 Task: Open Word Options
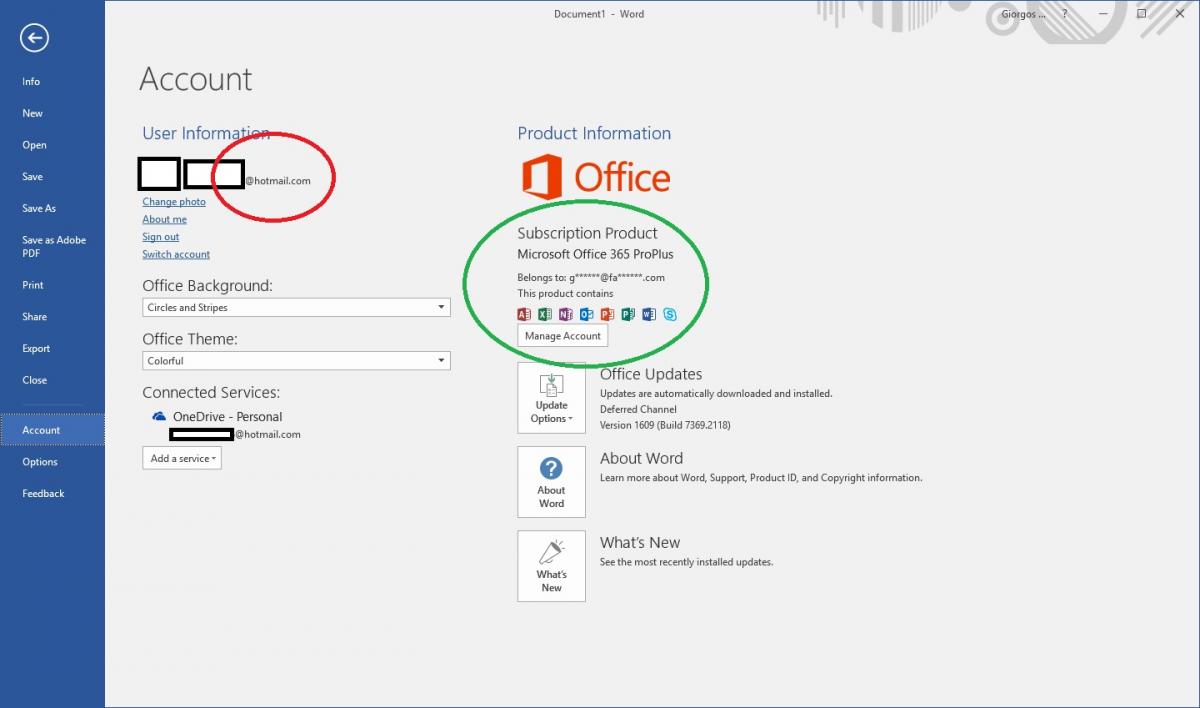(40, 462)
